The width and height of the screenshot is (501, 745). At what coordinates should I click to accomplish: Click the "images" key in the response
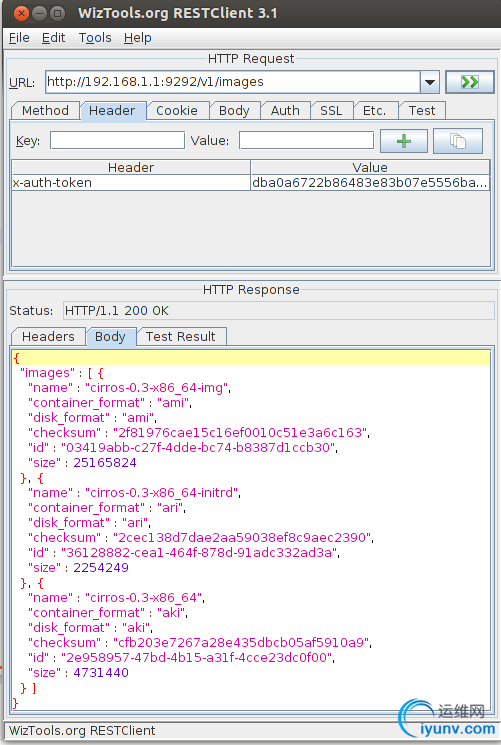point(48,373)
